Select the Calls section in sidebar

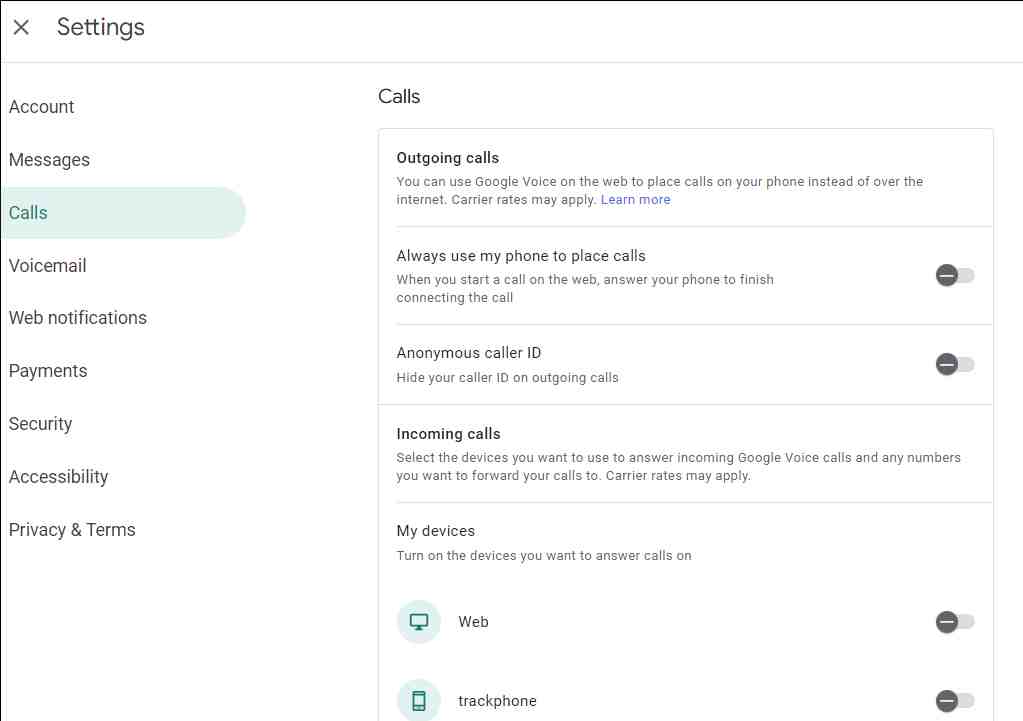pyautogui.click(x=28, y=213)
